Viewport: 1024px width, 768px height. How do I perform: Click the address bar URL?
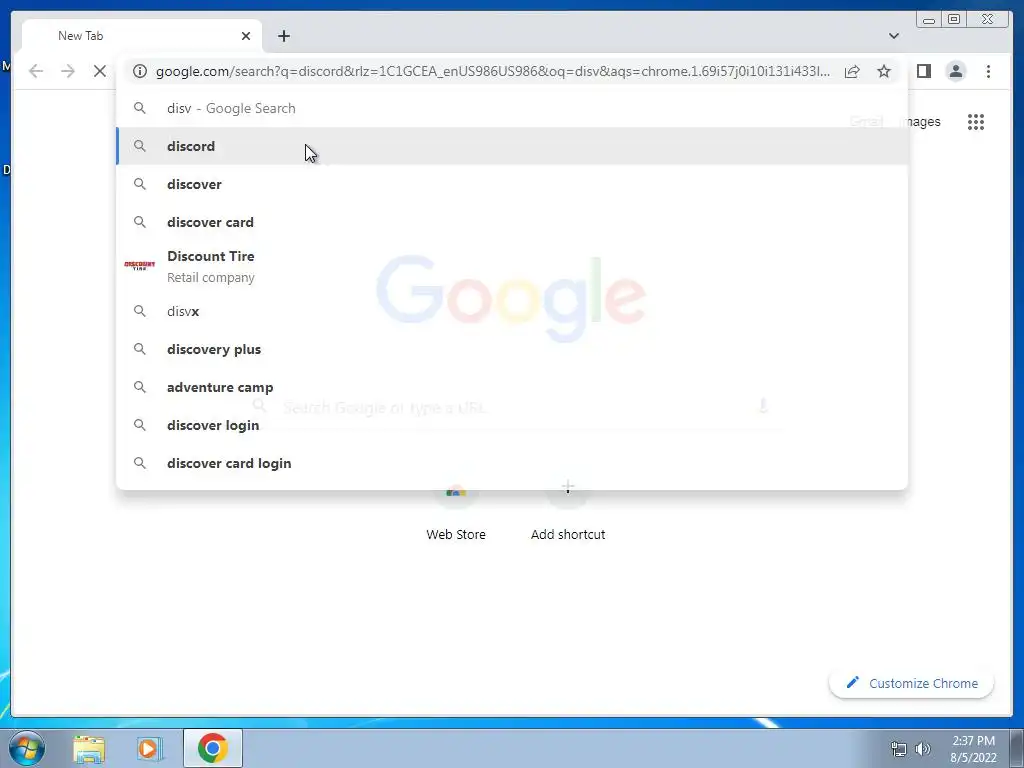click(493, 71)
